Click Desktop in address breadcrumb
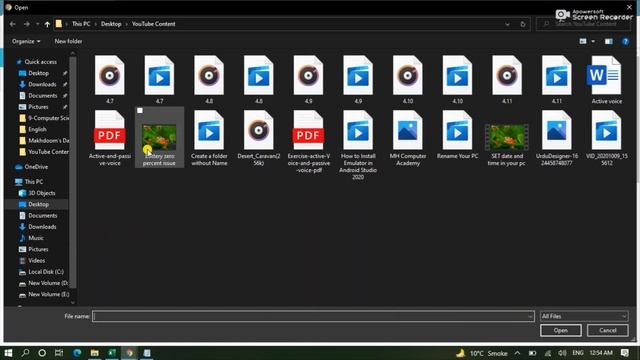The height and width of the screenshot is (360, 640). pos(111,24)
